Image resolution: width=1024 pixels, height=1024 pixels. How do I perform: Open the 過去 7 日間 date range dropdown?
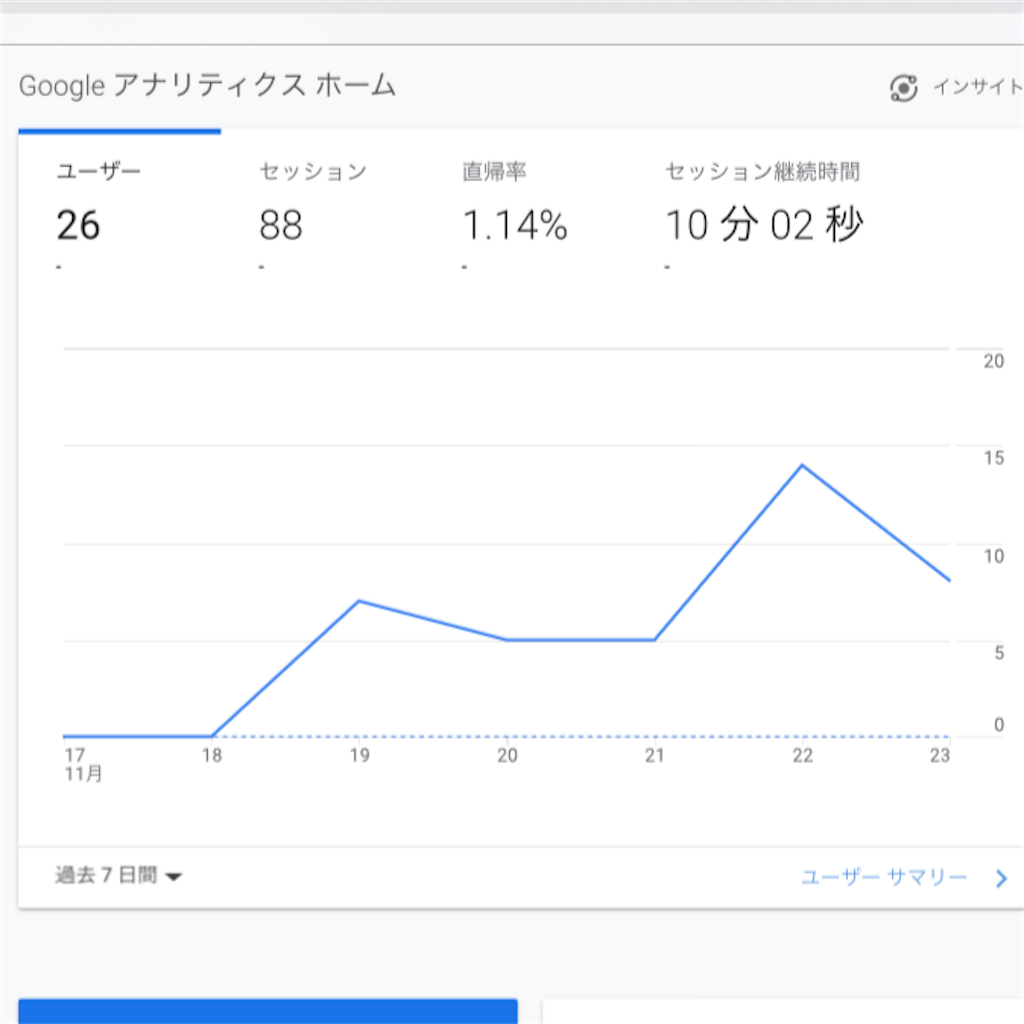point(118,876)
